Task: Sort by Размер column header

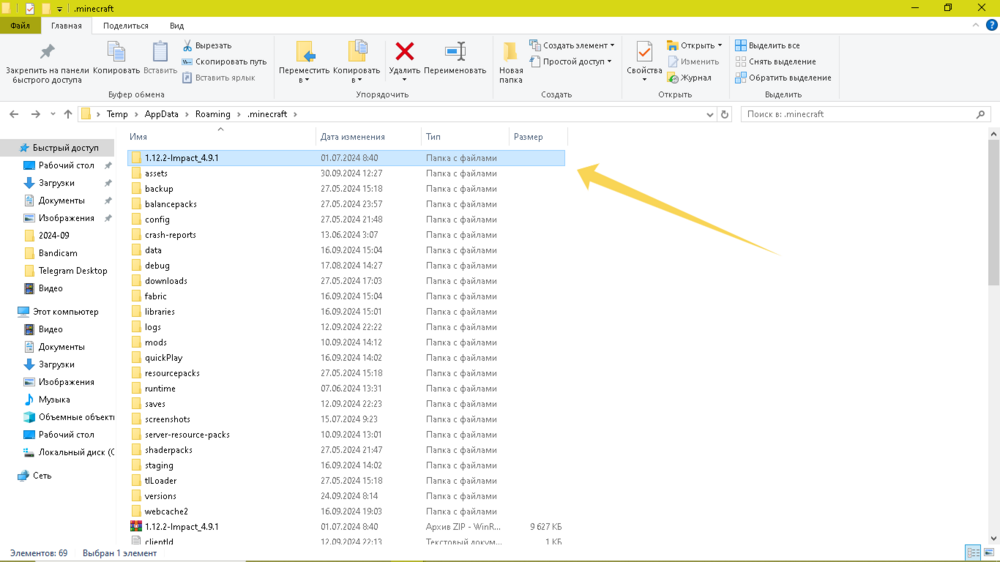Action: (x=529, y=137)
